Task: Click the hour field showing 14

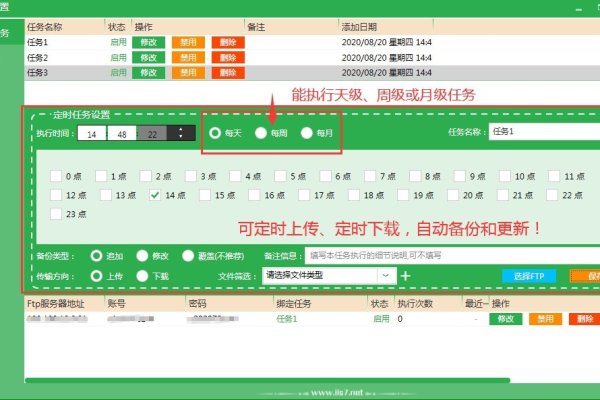Action: [x=92, y=134]
